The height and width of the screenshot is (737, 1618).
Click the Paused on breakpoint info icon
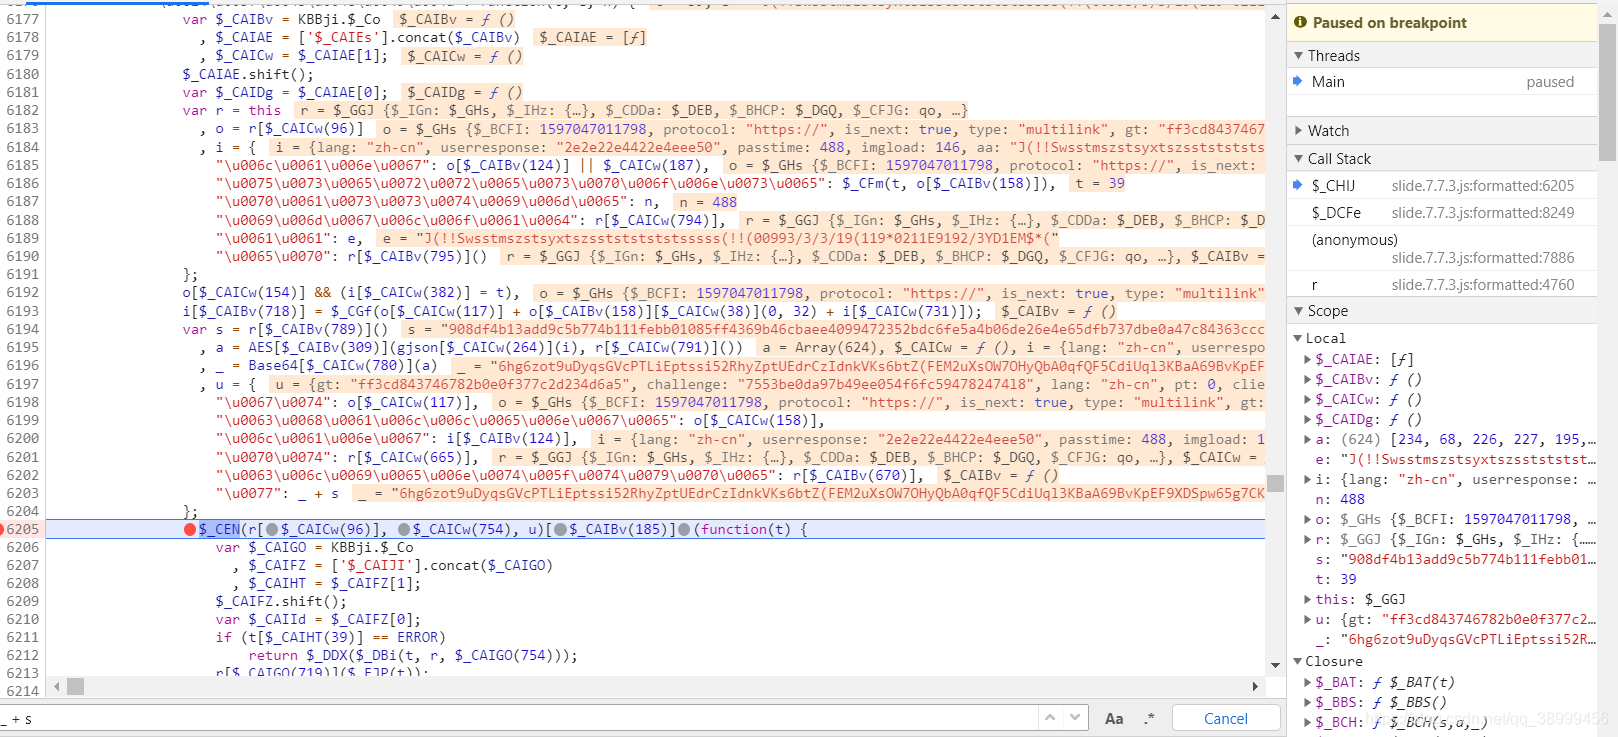tap(1300, 22)
